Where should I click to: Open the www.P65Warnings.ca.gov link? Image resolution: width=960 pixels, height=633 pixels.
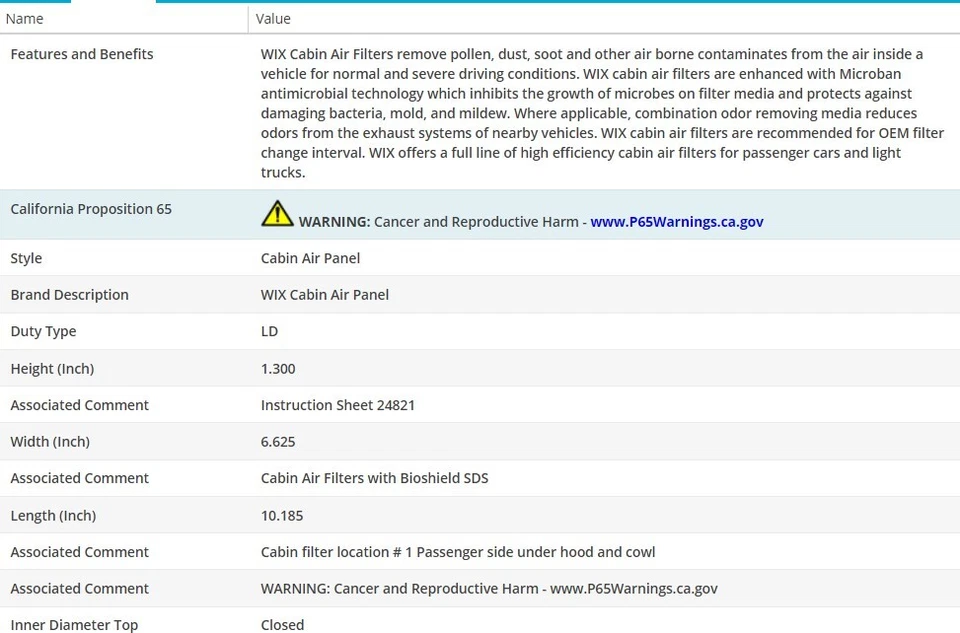(x=677, y=222)
